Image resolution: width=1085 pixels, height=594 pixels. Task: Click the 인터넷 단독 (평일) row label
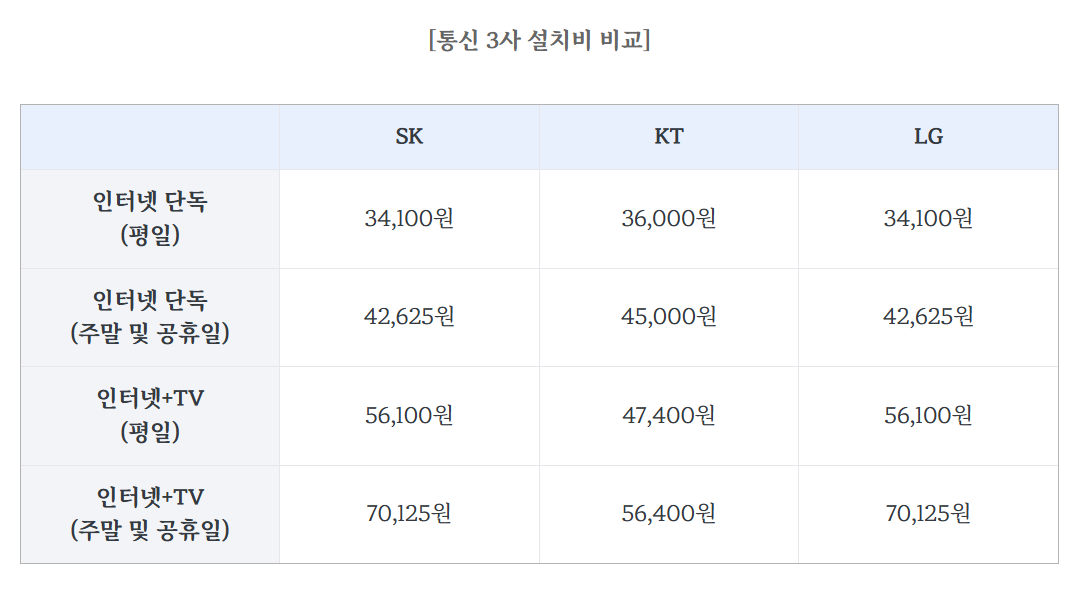click(x=150, y=218)
